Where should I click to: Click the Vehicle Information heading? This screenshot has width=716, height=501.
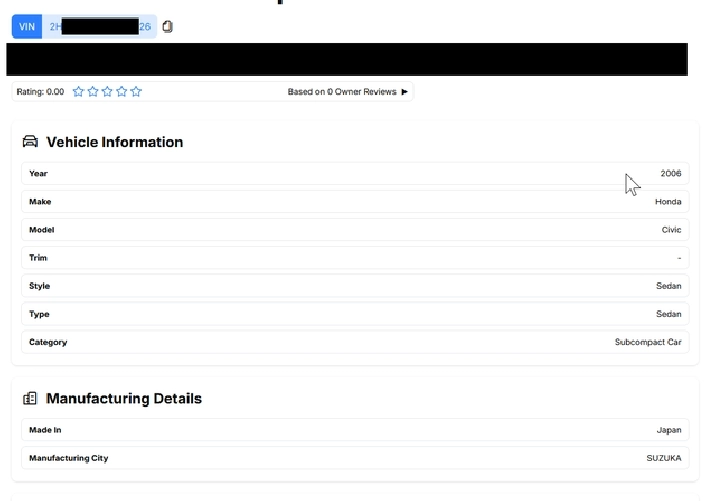tap(114, 142)
